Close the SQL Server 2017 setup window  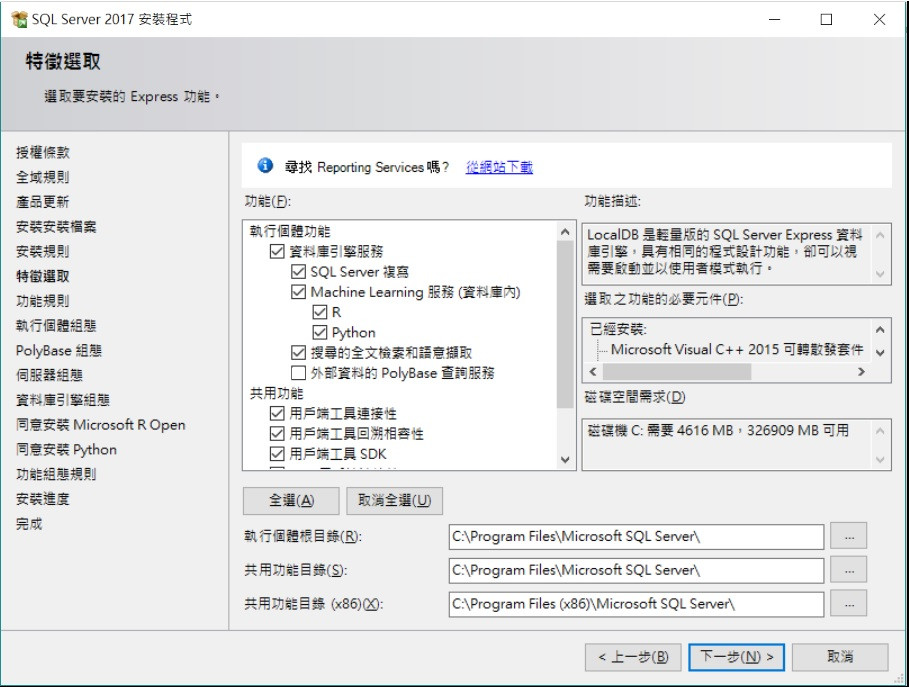coord(879,19)
